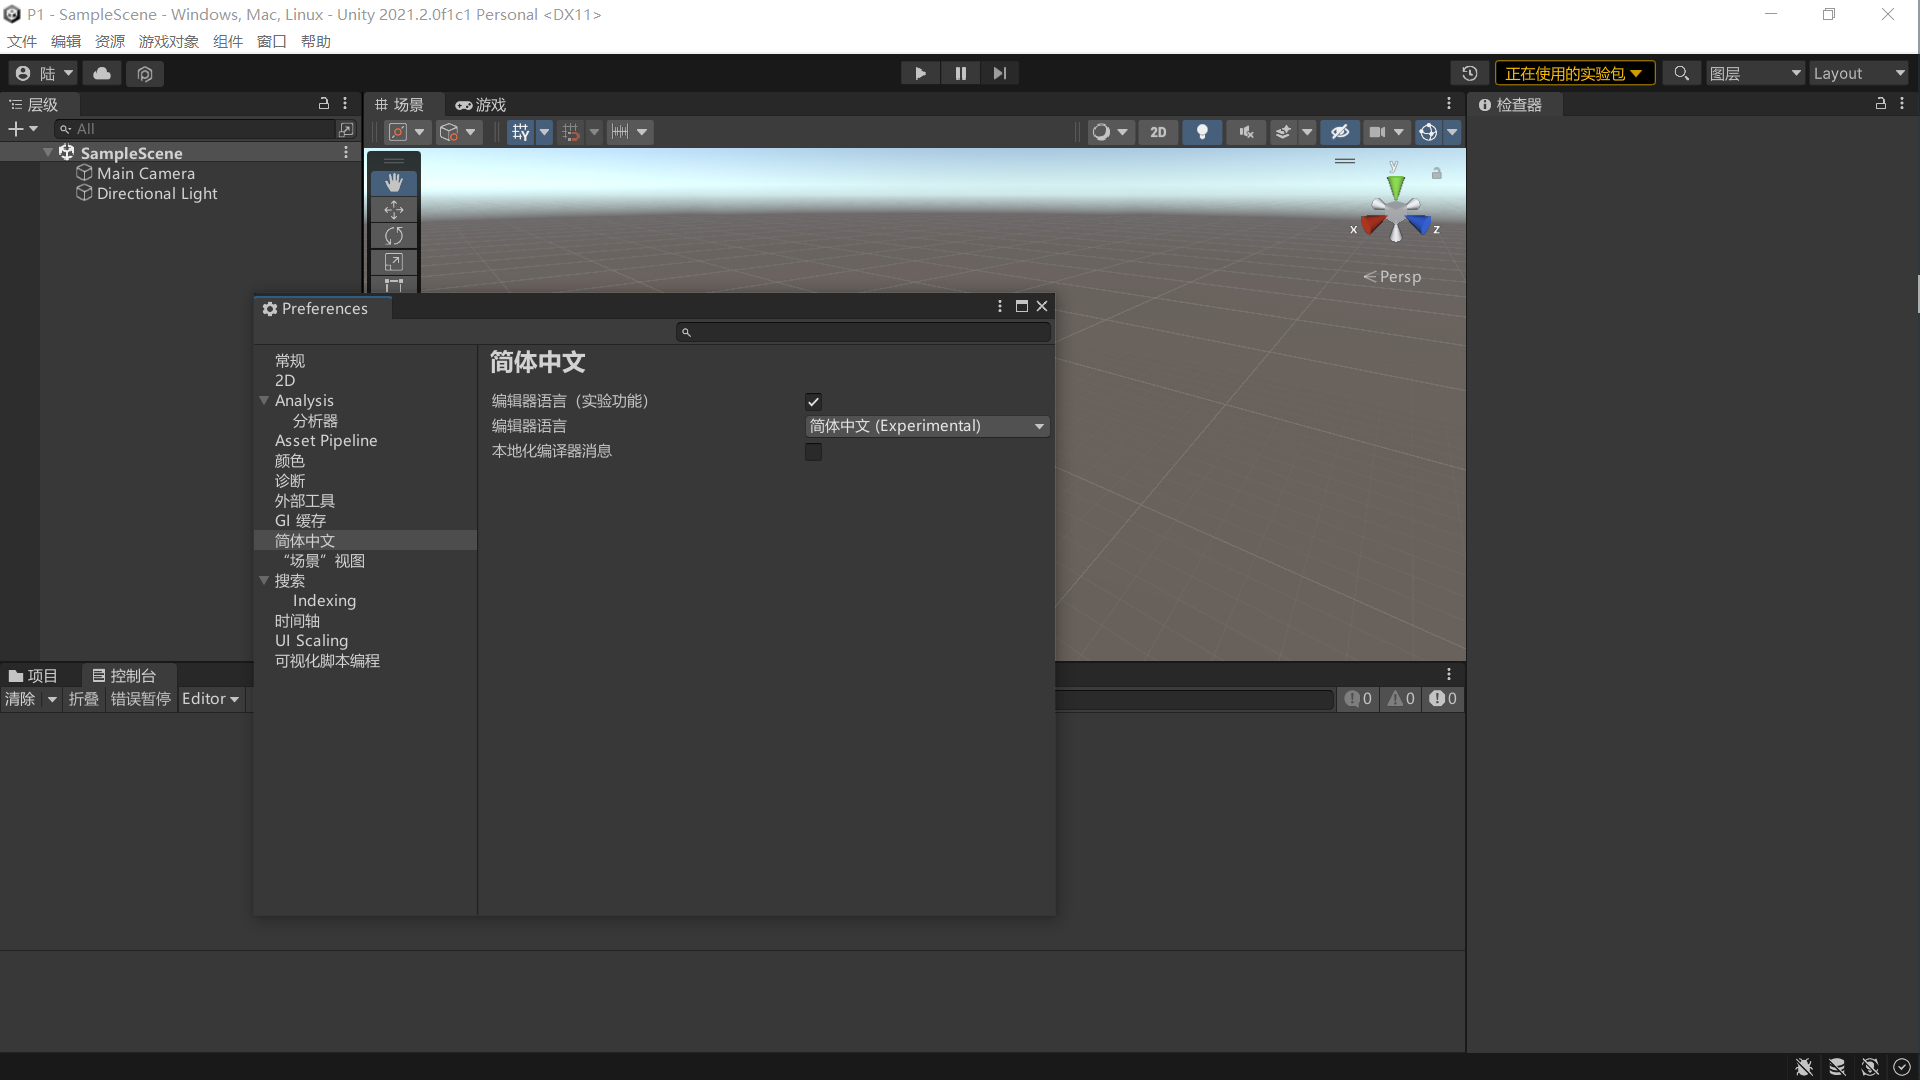Open the editor language dropdown in Preferences
The width and height of the screenshot is (1920, 1080).
click(x=927, y=426)
